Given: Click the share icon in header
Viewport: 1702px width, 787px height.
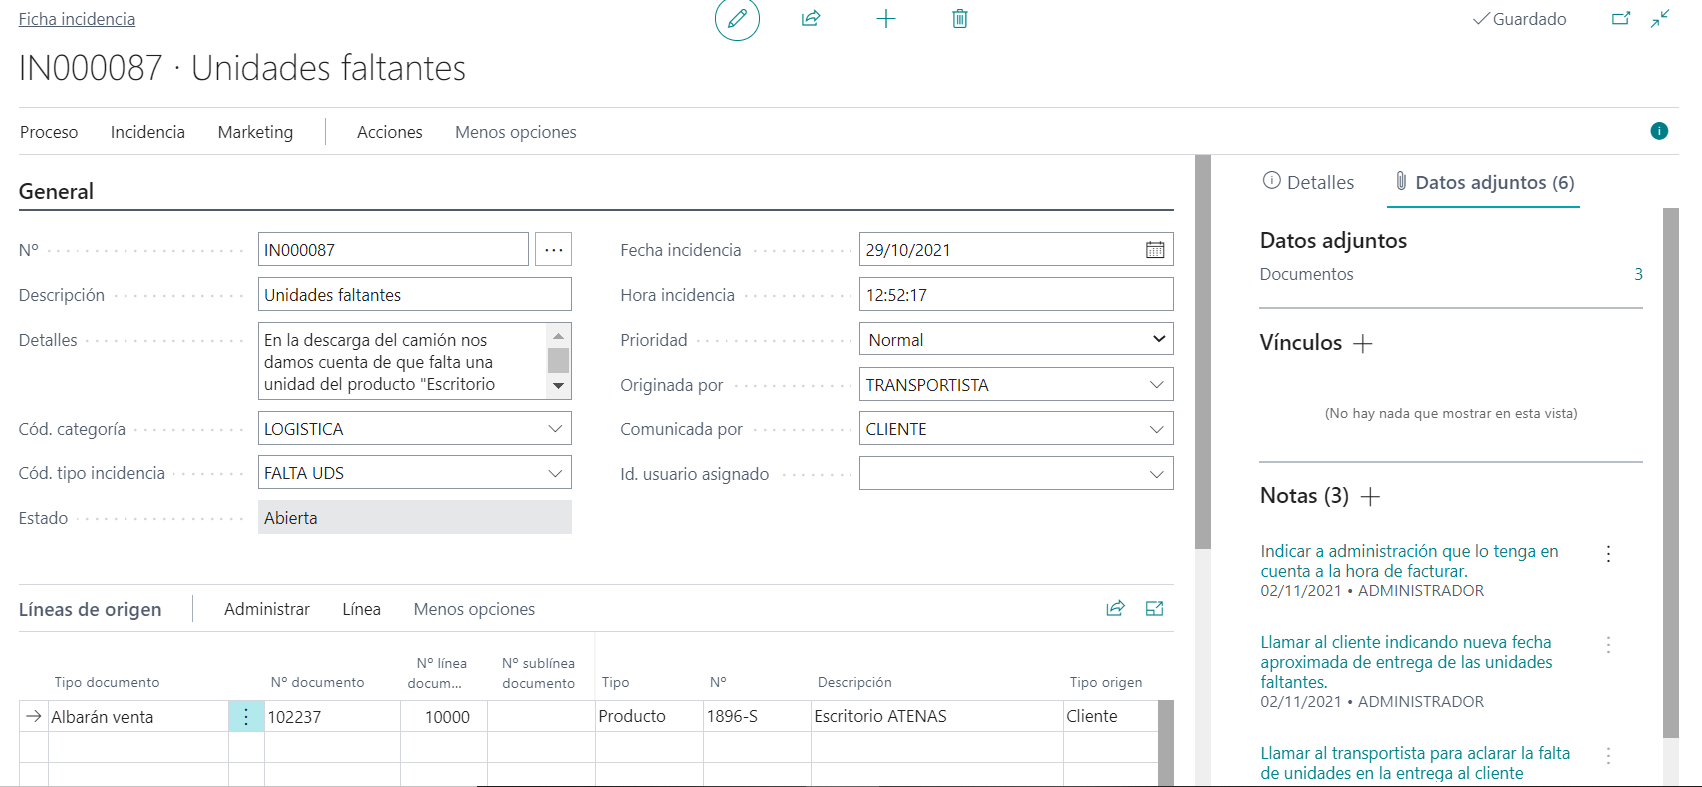Looking at the screenshot, I should tap(811, 19).
